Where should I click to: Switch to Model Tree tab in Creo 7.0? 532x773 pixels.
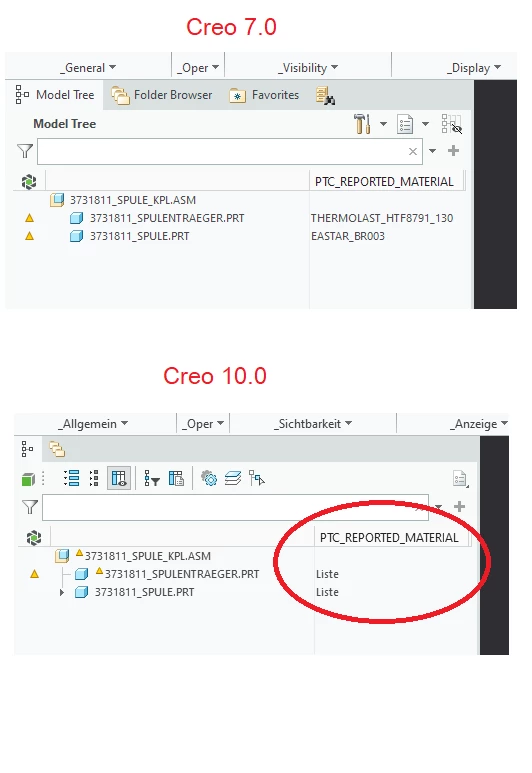pyautogui.click(x=55, y=95)
